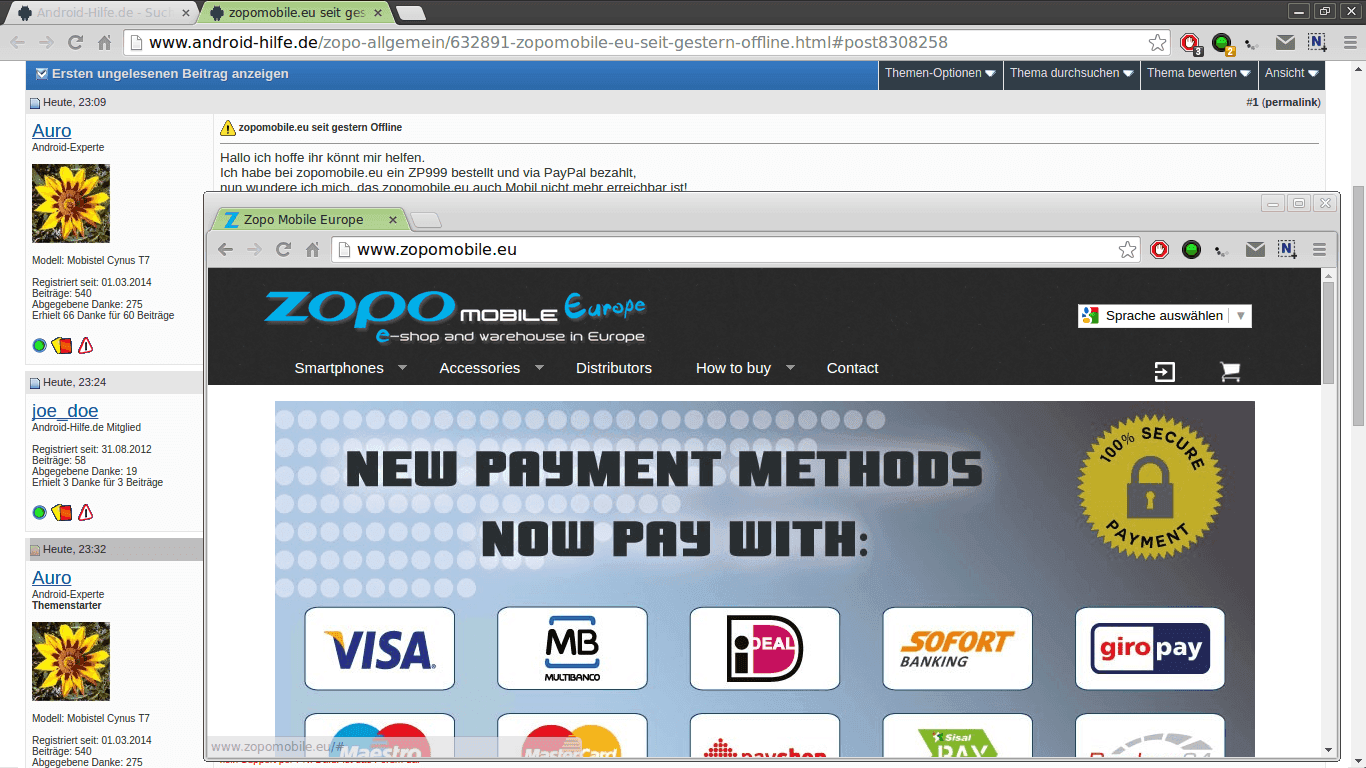Screen dimensions: 1366x768
Task: Open Chrome menu in Zopo window
Action: pyautogui.click(x=1319, y=249)
